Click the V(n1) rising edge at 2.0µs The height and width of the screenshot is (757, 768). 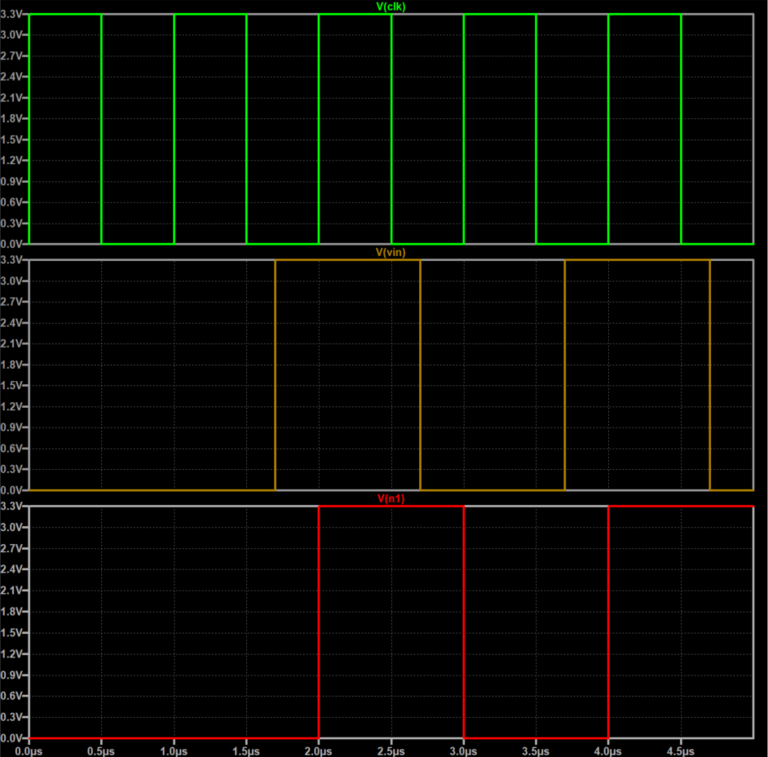[x=319, y=622]
